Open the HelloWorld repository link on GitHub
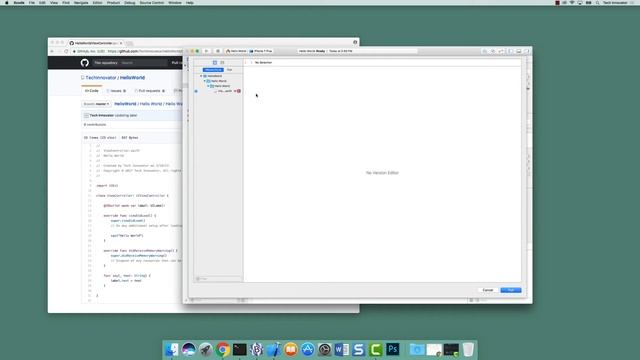Viewport: 640px width, 360px height. pyautogui.click(x=132, y=78)
